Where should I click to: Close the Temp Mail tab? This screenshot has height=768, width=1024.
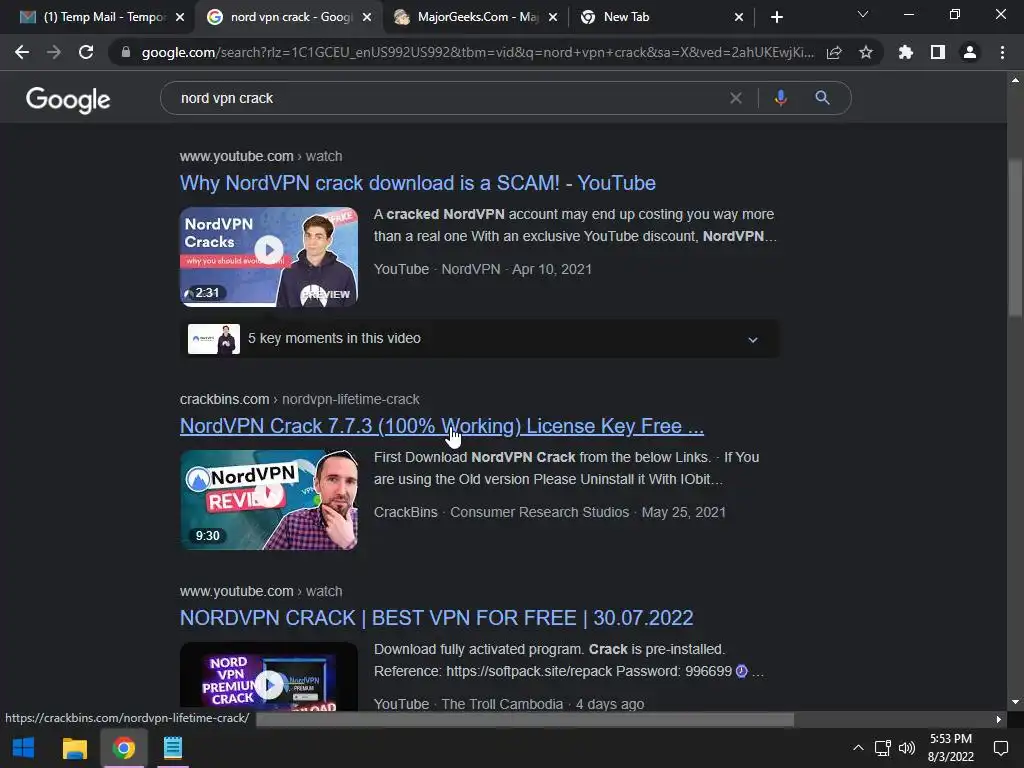(x=180, y=17)
